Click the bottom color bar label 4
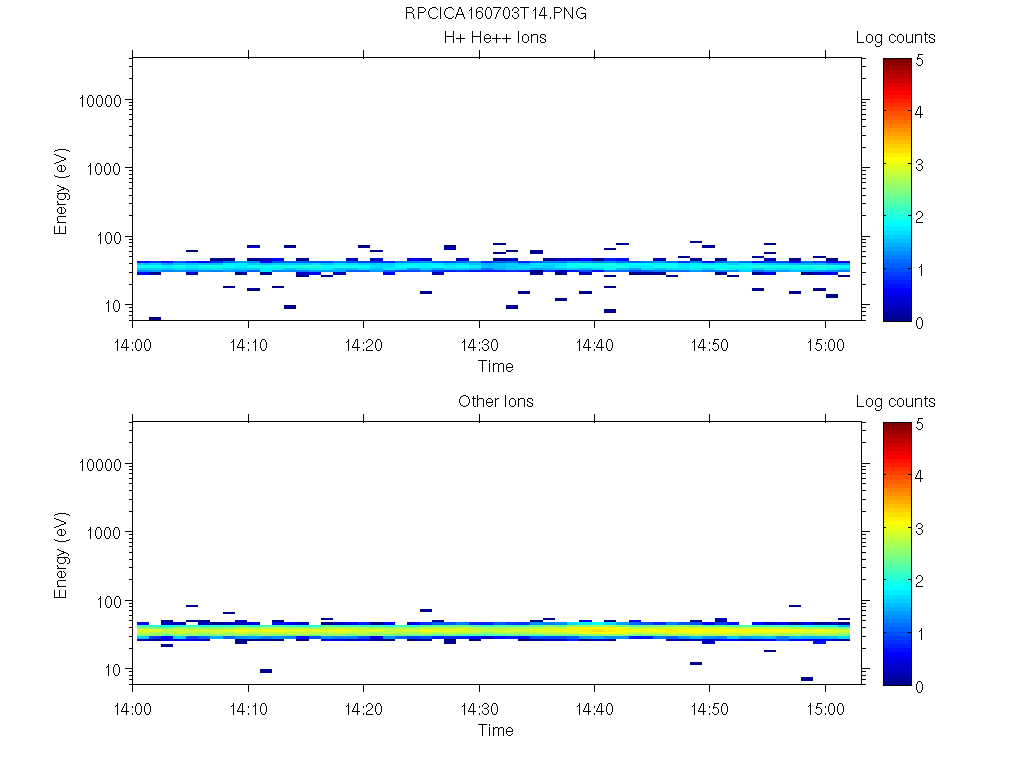The width and height of the screenshot is (1024, 768). [920, 476]
